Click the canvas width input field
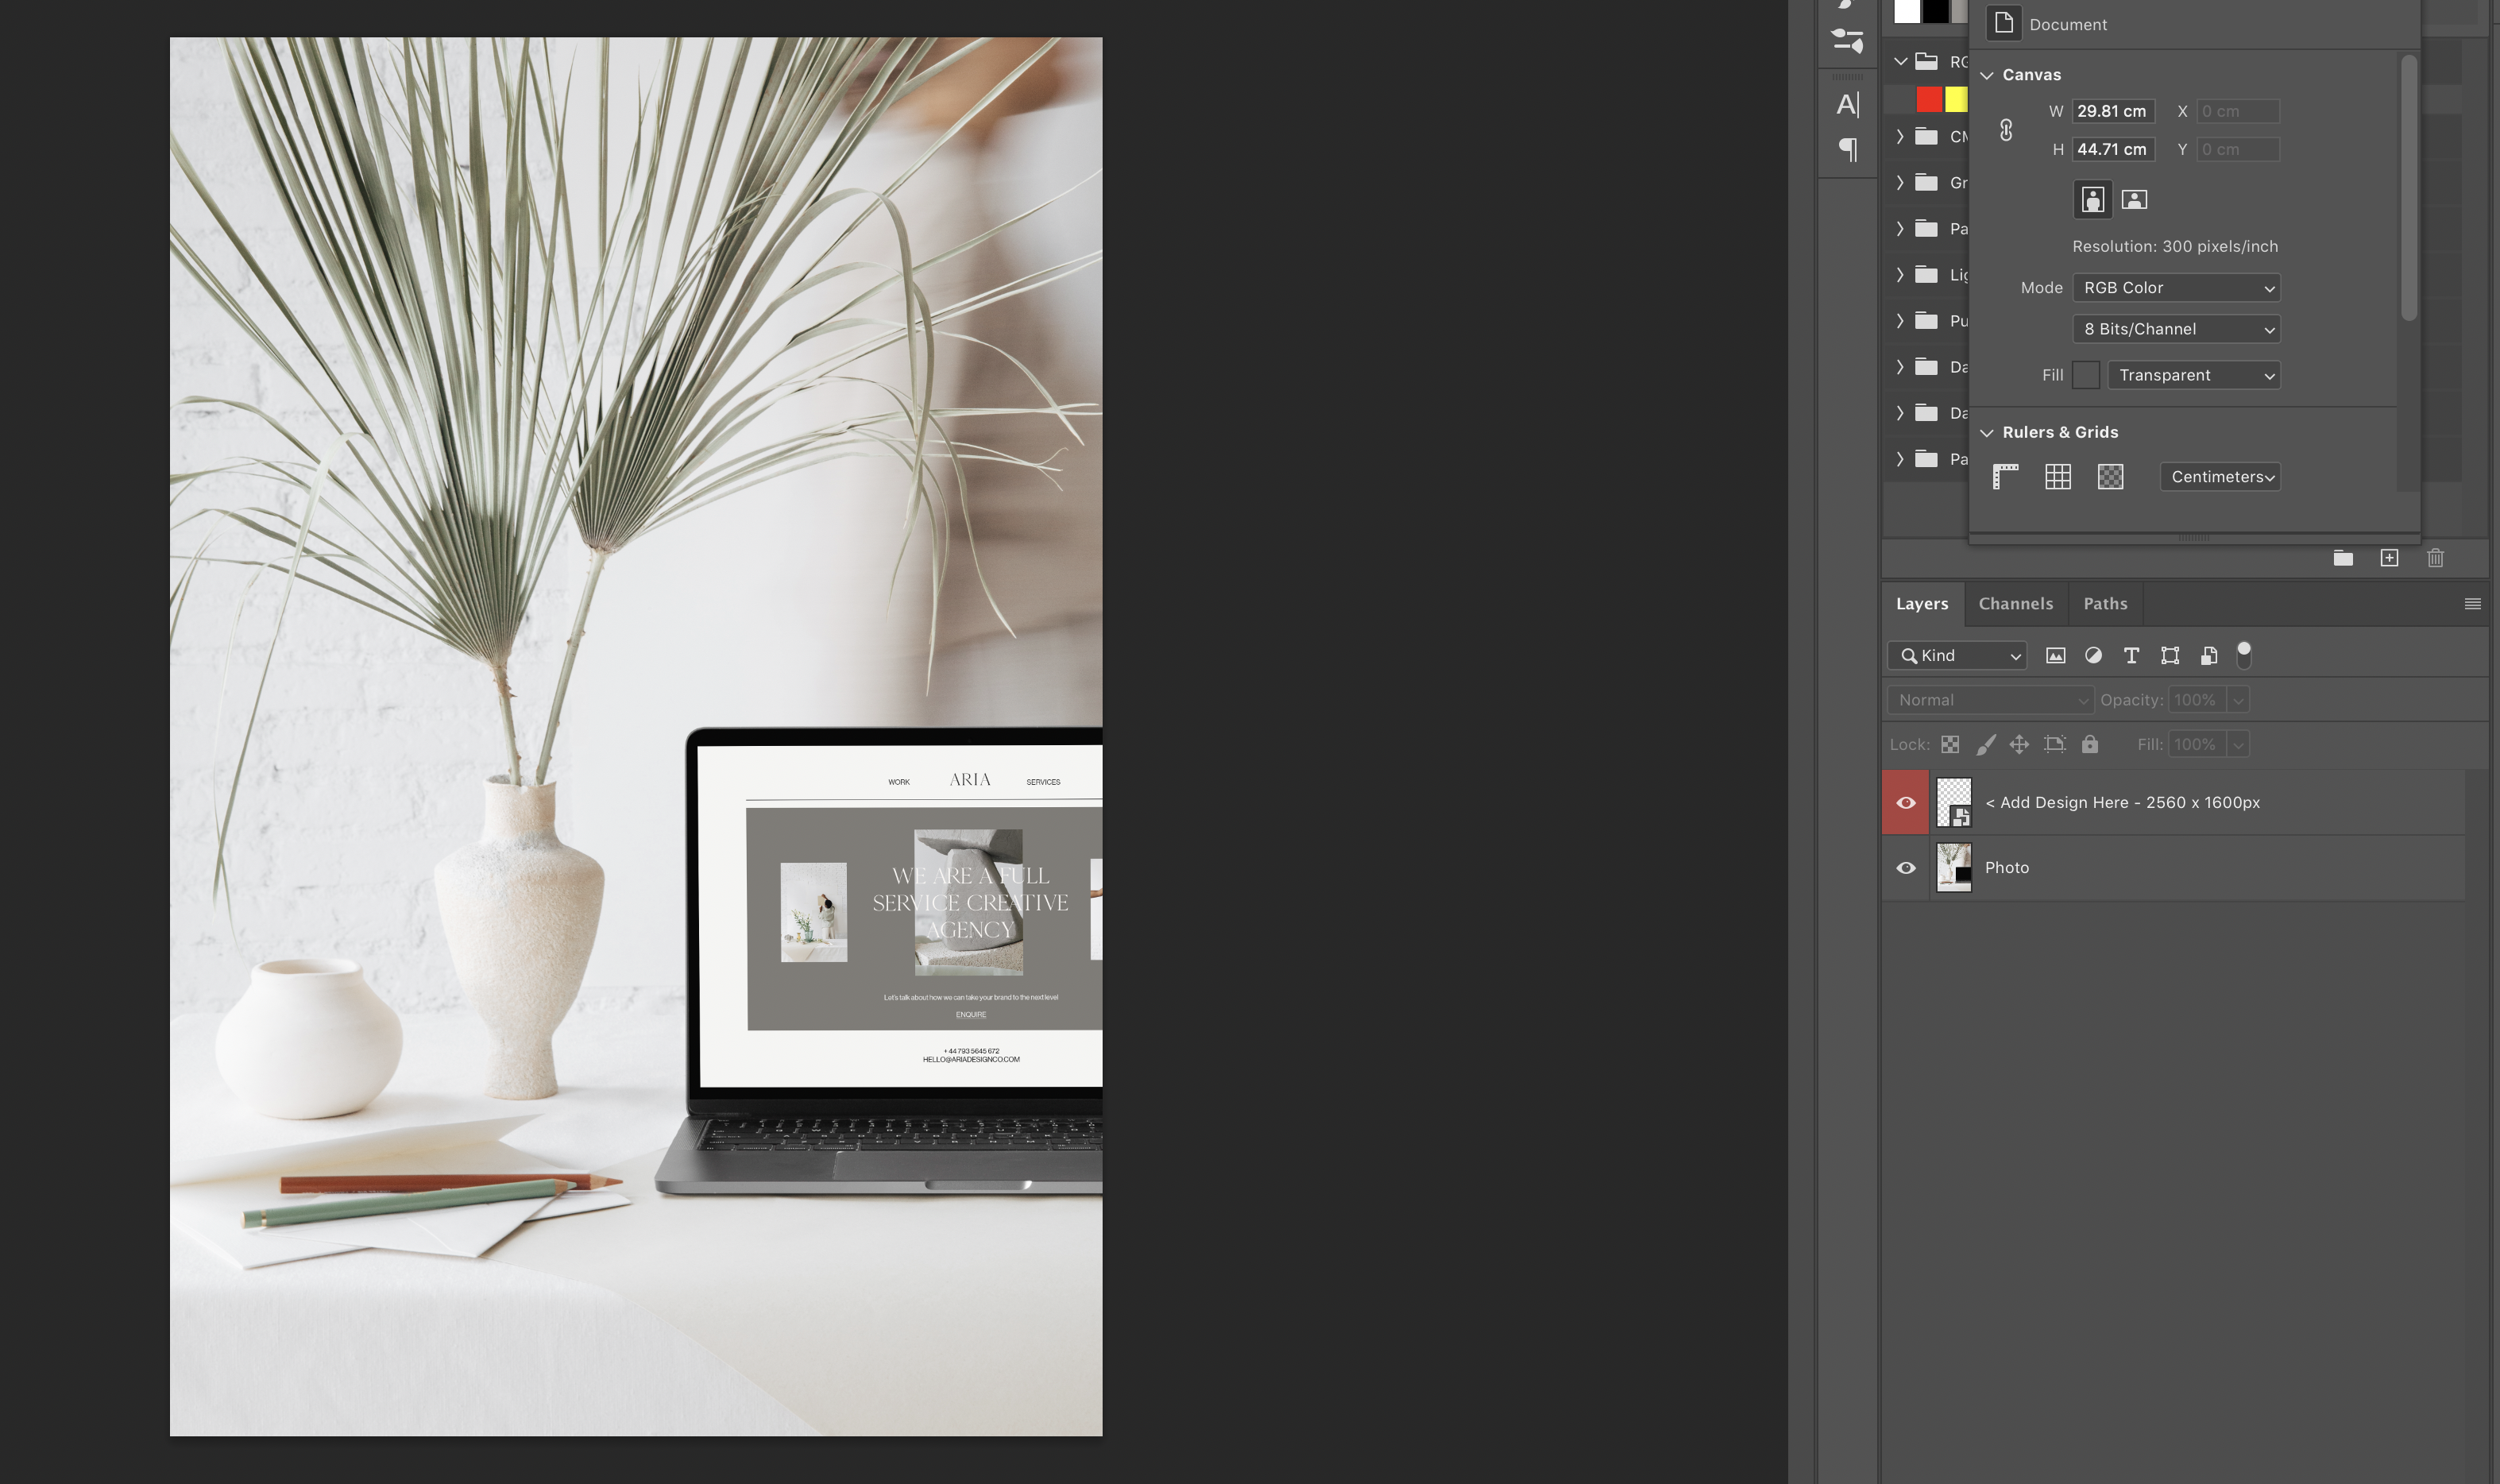Screen dimensions: 2500x1484 pos(2112,111)
